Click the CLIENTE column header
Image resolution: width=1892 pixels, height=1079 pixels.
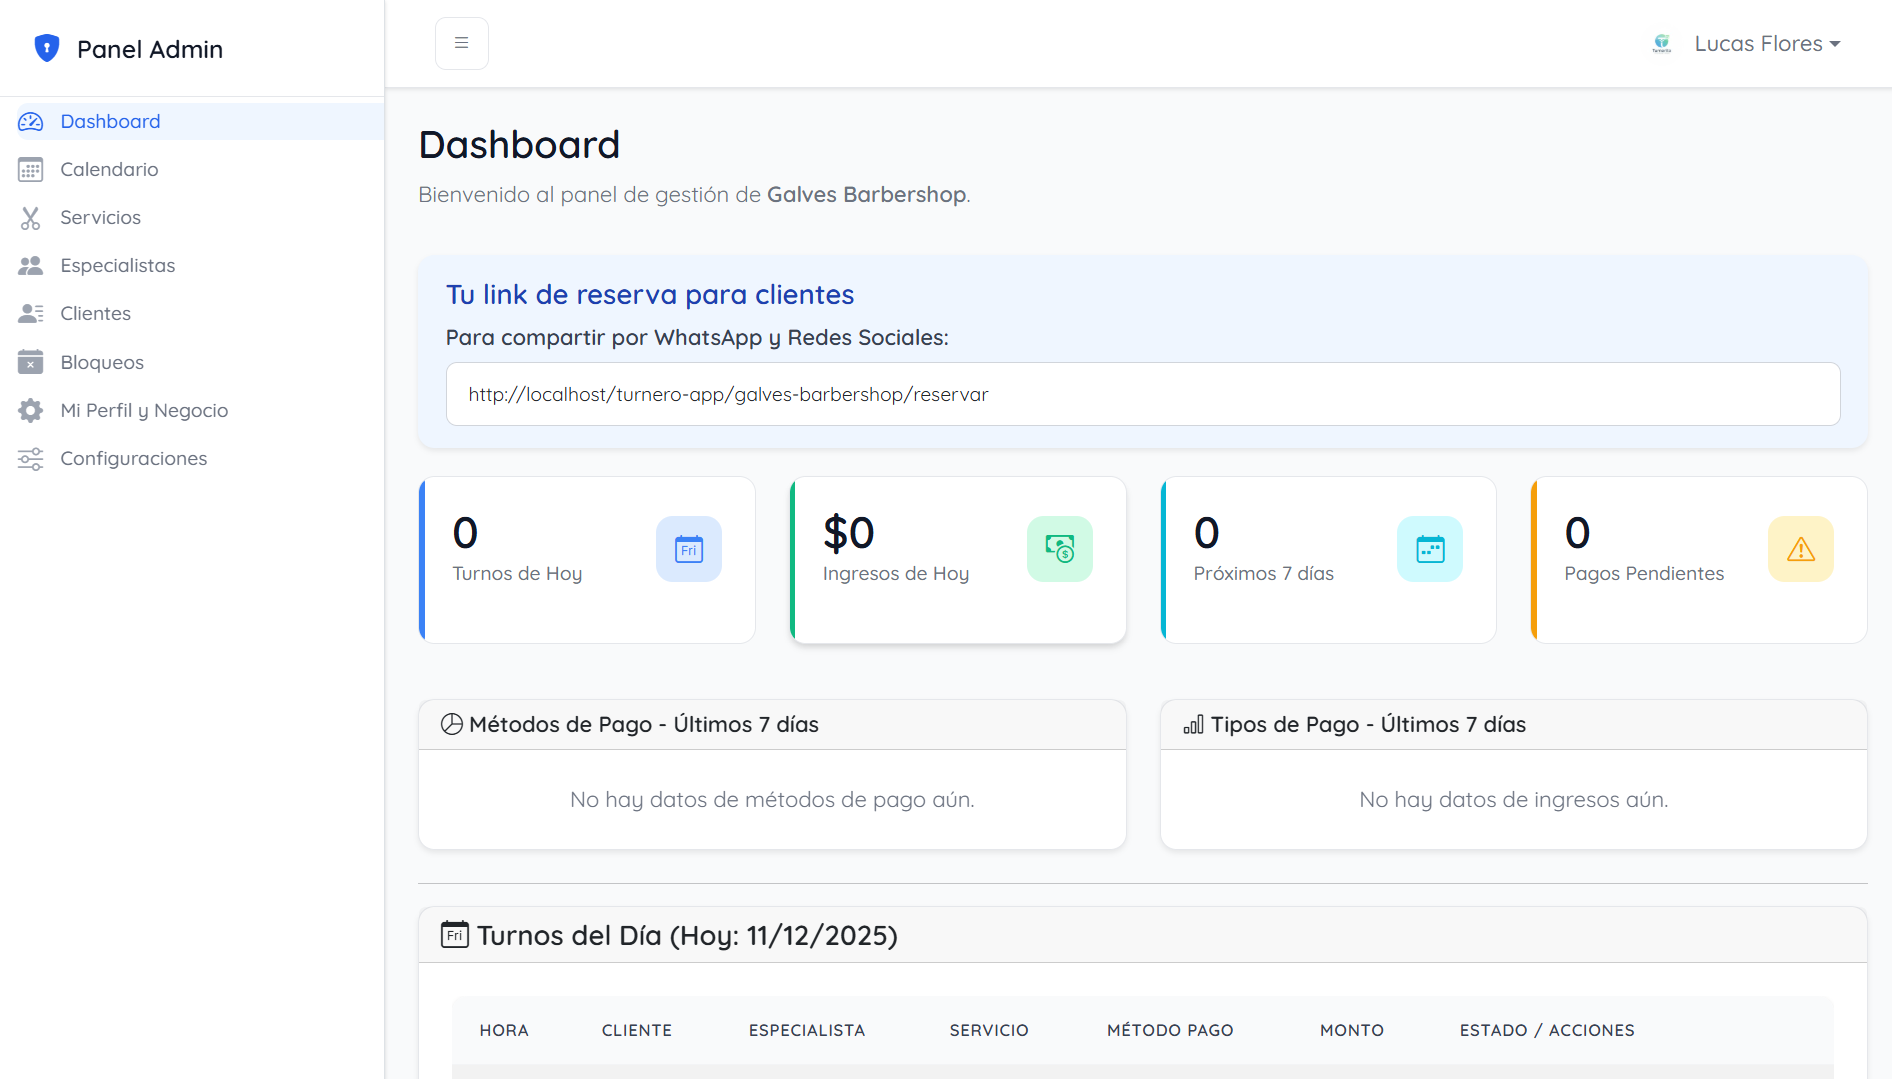tap(637, 1031)
